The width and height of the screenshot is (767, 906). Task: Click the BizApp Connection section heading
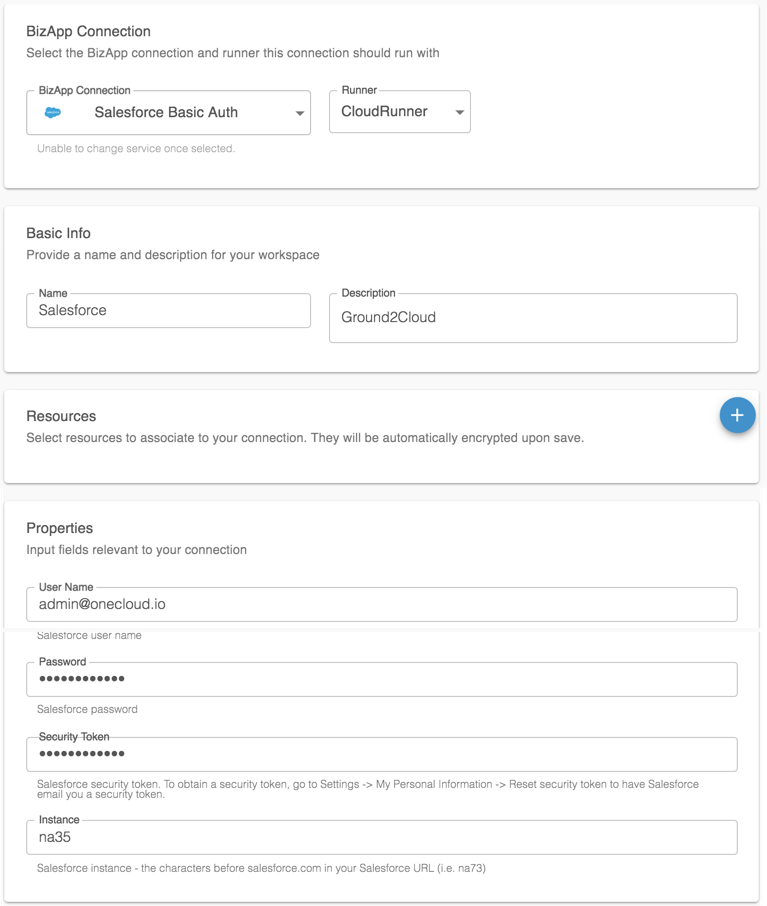(88, 31)
